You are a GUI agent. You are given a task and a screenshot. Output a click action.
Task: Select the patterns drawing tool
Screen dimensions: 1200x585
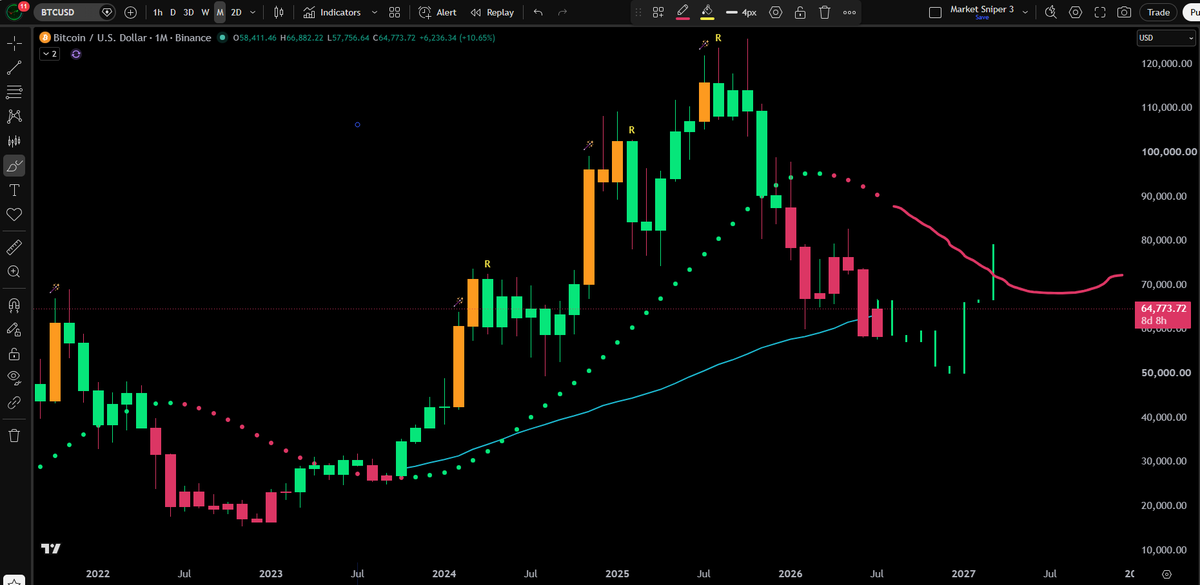[14, 116]
